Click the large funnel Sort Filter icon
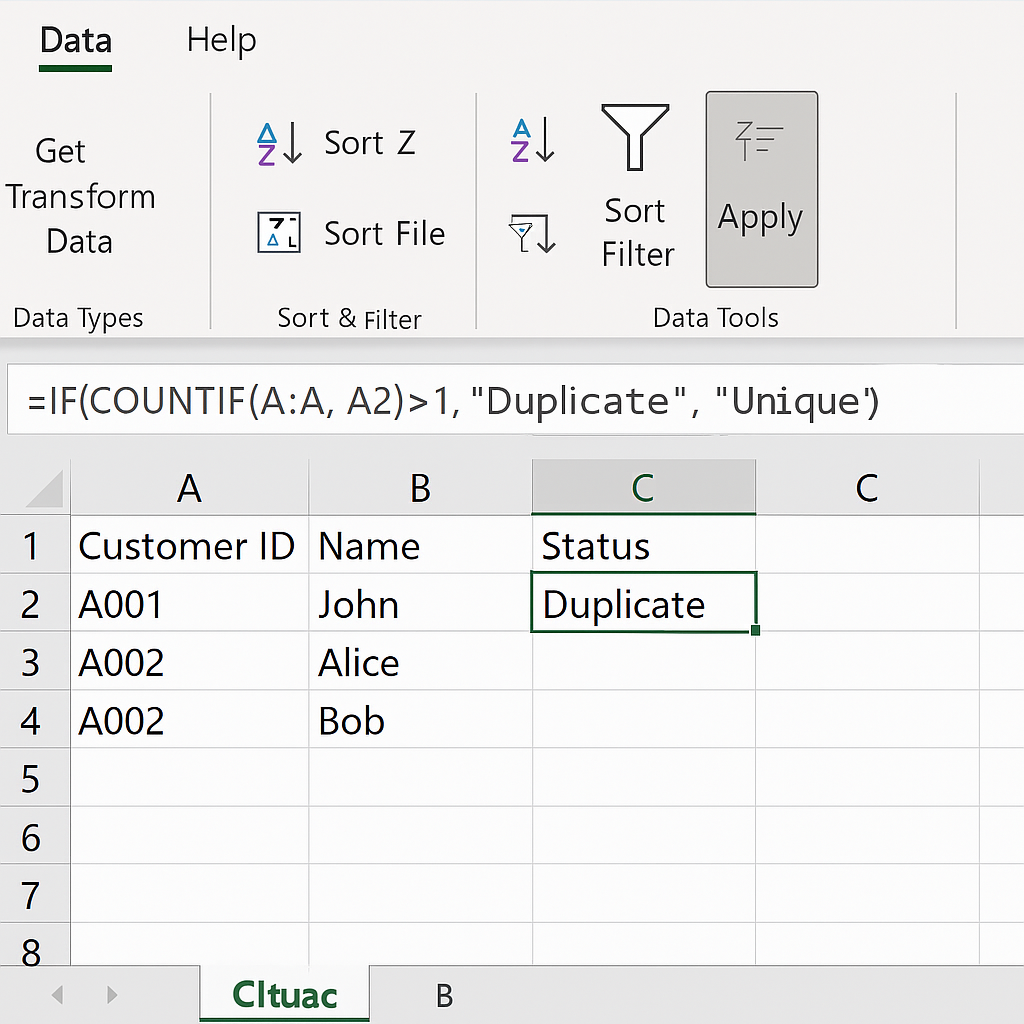1024x1024 pixels. (x=635, y=137)
